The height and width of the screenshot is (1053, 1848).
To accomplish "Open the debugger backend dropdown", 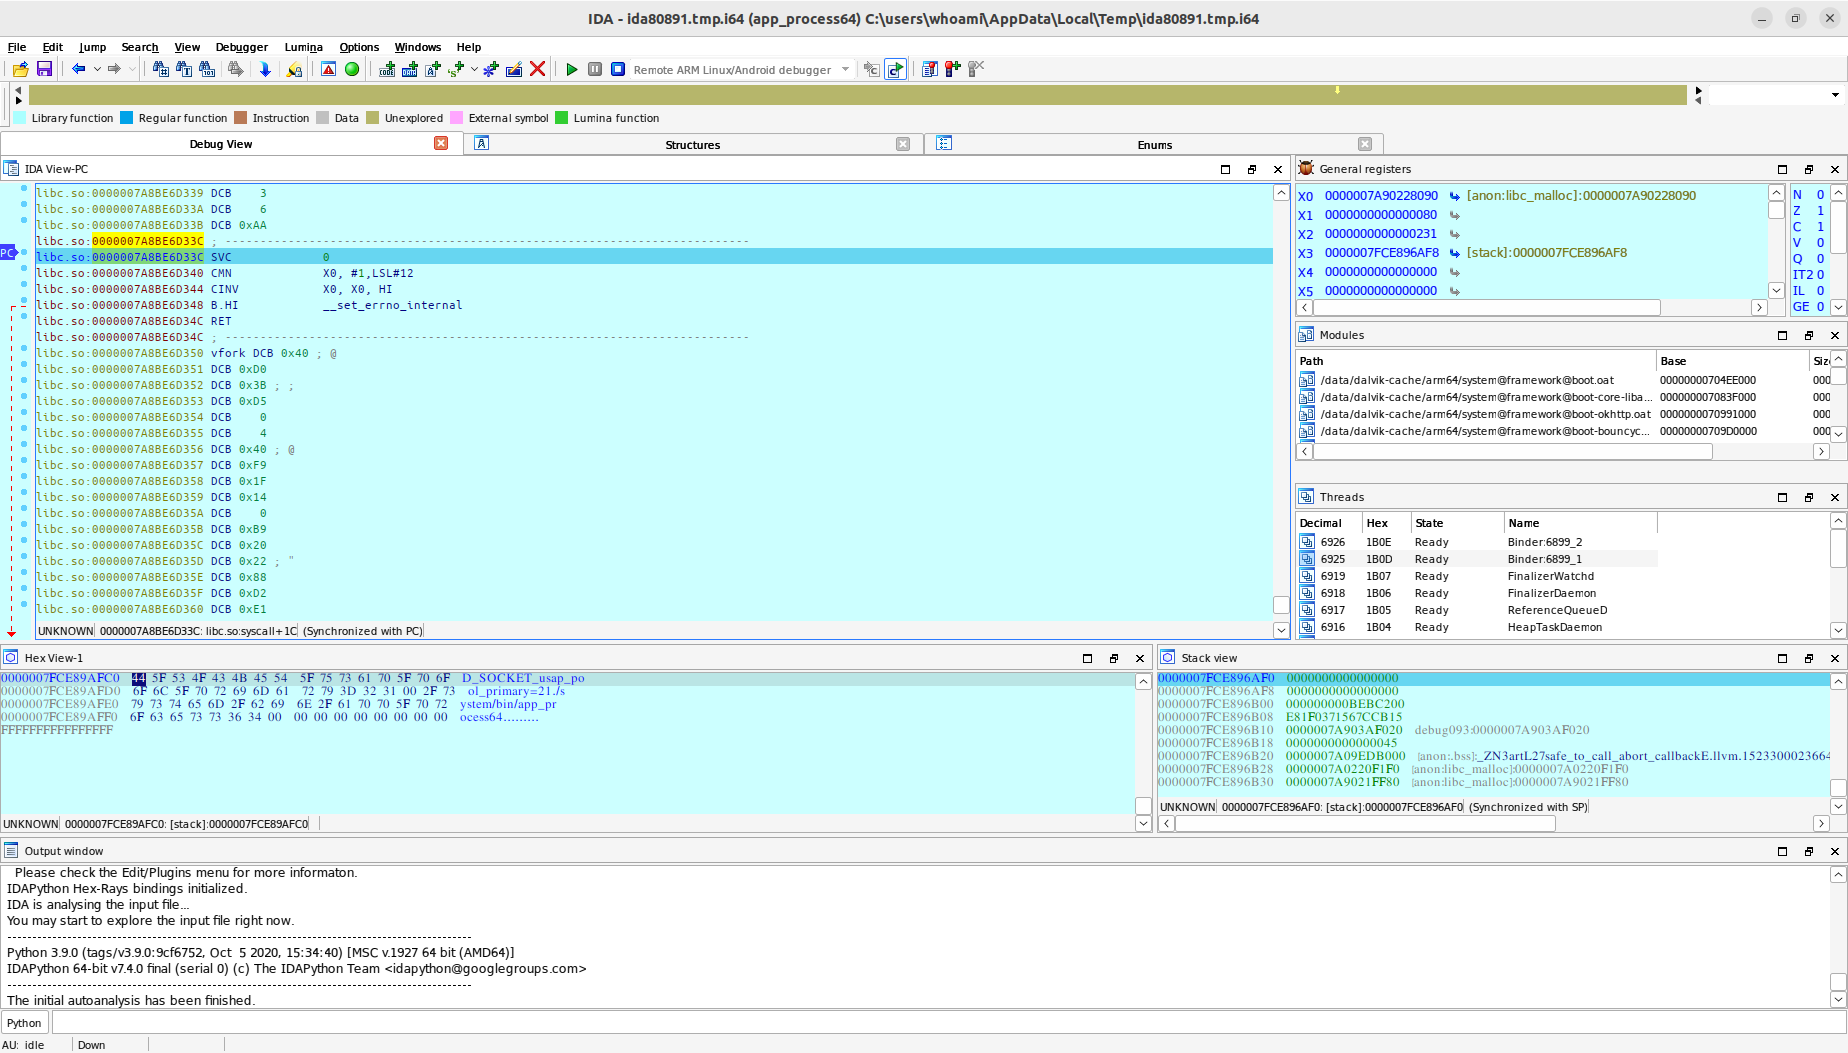I will (x=846, y=69).
